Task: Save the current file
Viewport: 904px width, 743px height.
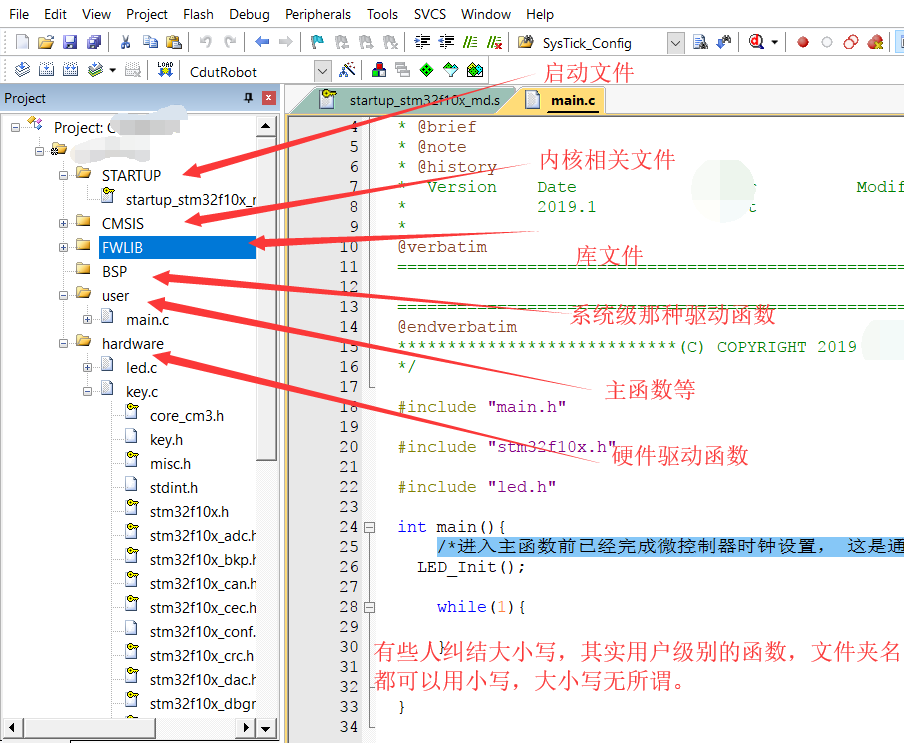Action: pyautogui.click(x=70, y=42)
